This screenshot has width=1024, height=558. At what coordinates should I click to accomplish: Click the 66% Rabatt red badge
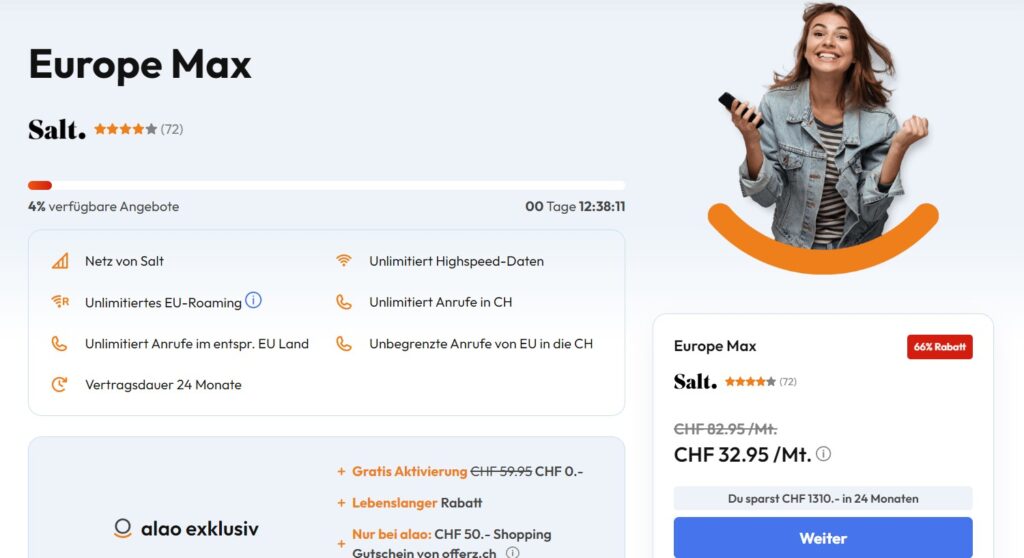tap(939, 347)
